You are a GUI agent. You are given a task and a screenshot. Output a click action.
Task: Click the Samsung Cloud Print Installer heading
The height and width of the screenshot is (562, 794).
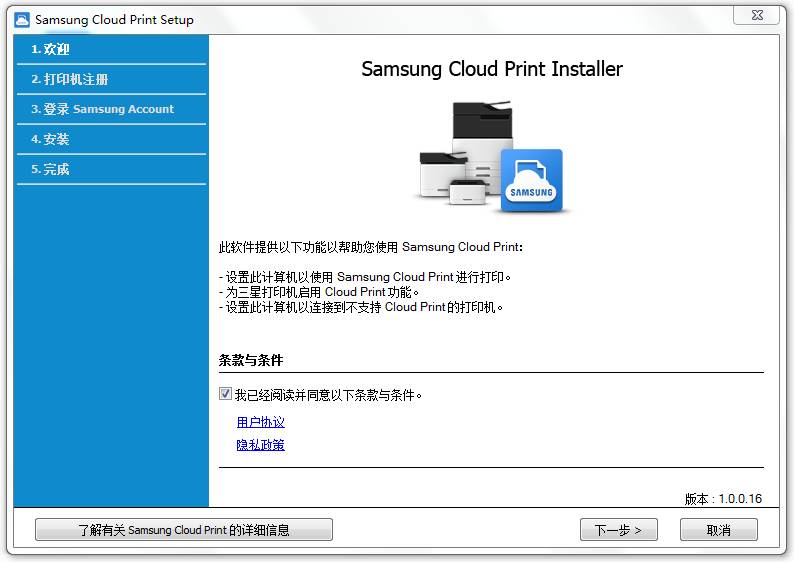pos(492,69)
